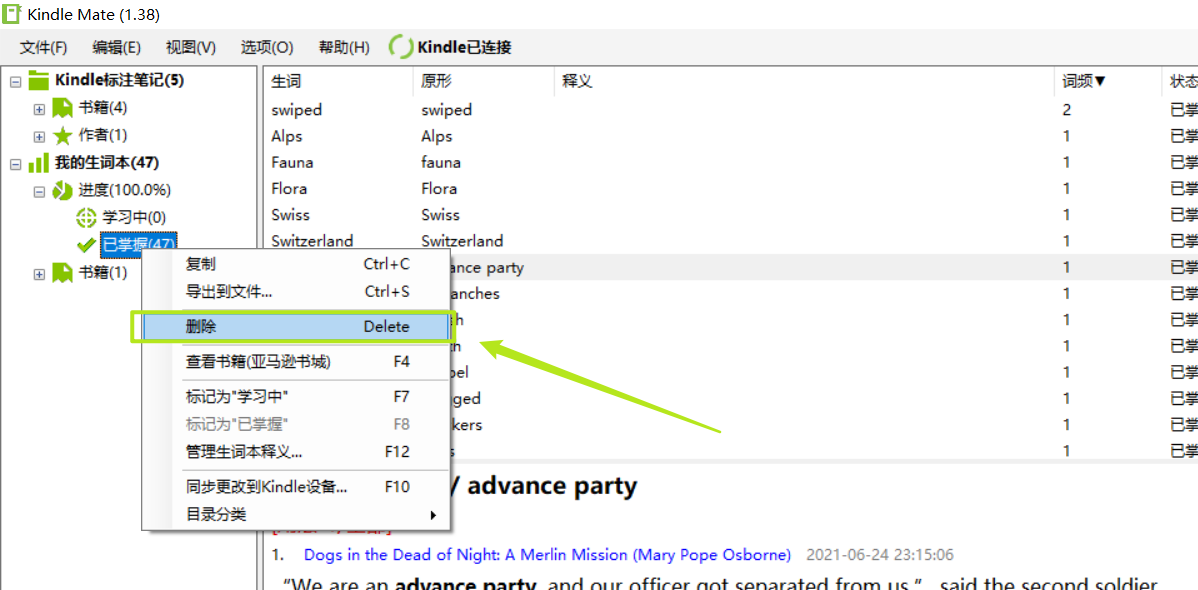Click the timestamp 2021-06-24 23:15:06
This screenshot has width=1198, height=590.
879,555
